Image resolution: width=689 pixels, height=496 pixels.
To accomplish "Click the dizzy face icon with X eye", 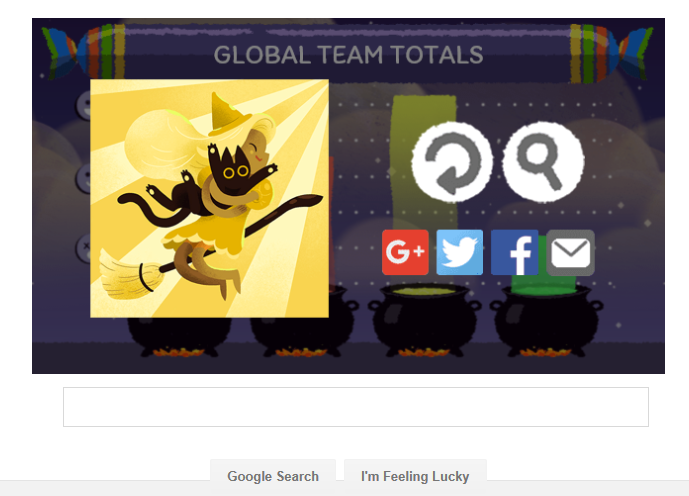I will [83, 248].
